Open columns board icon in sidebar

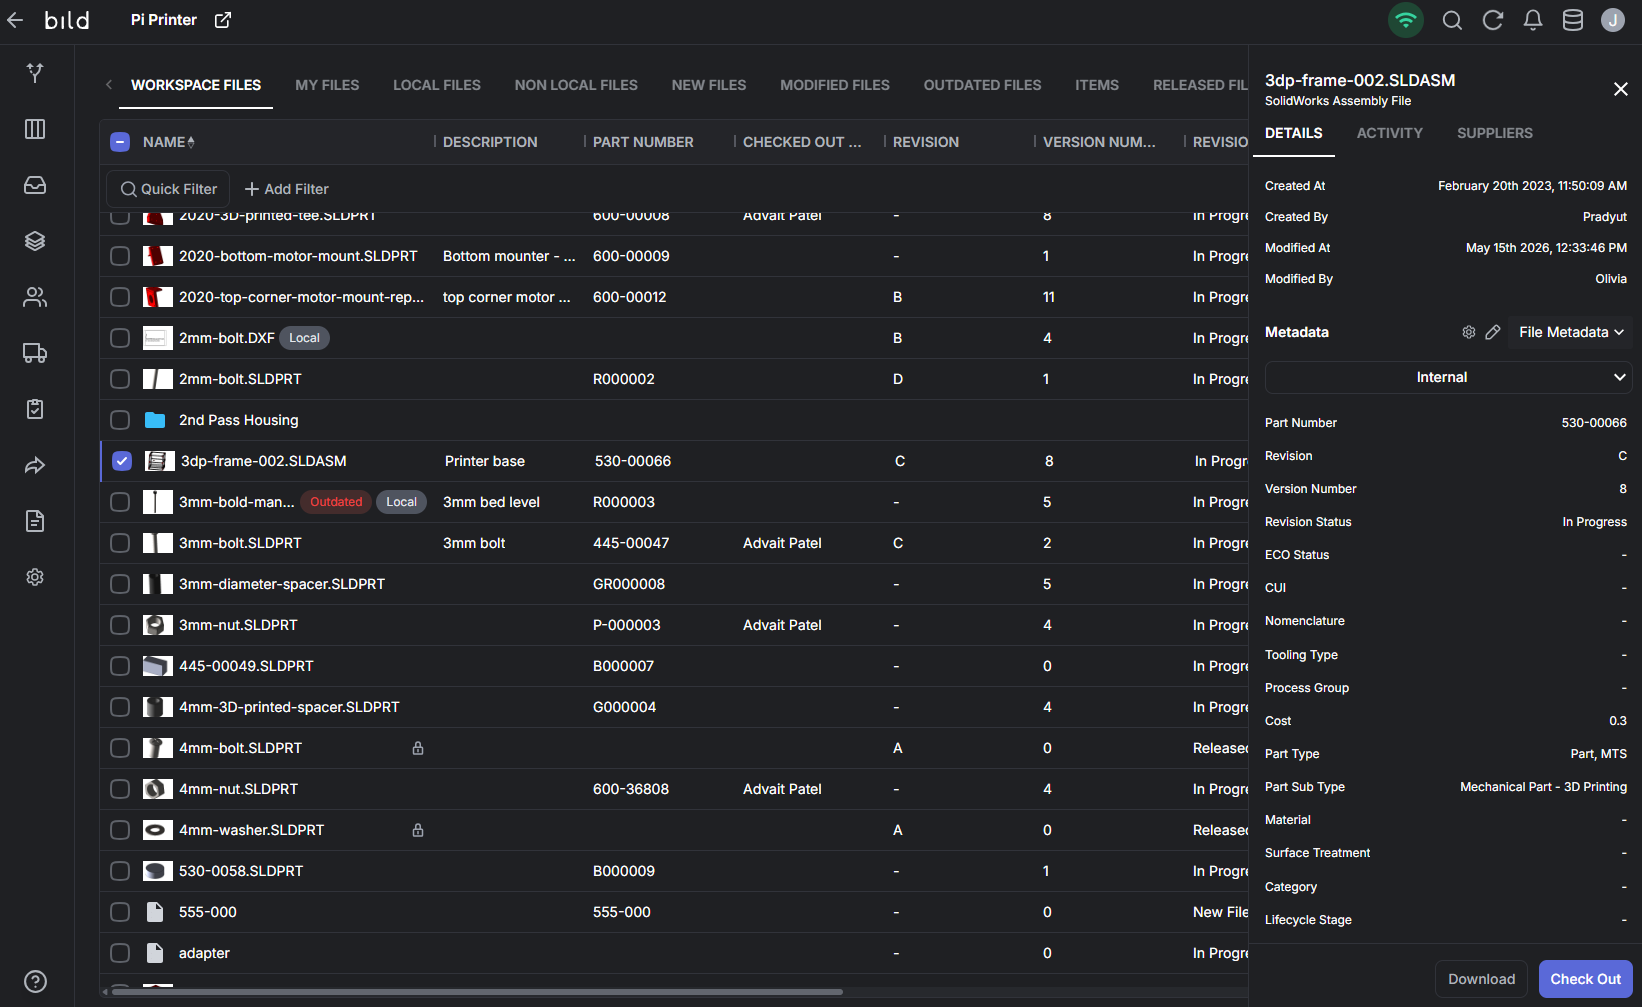click(35, 129)
